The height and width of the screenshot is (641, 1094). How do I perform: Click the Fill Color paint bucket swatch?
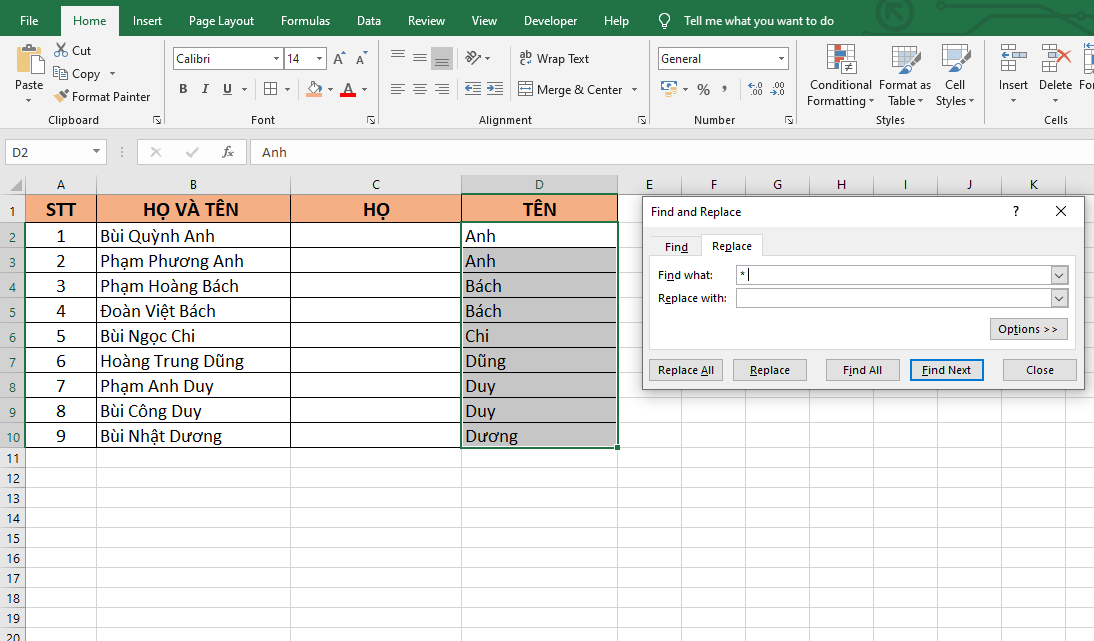tap(314, 89)
